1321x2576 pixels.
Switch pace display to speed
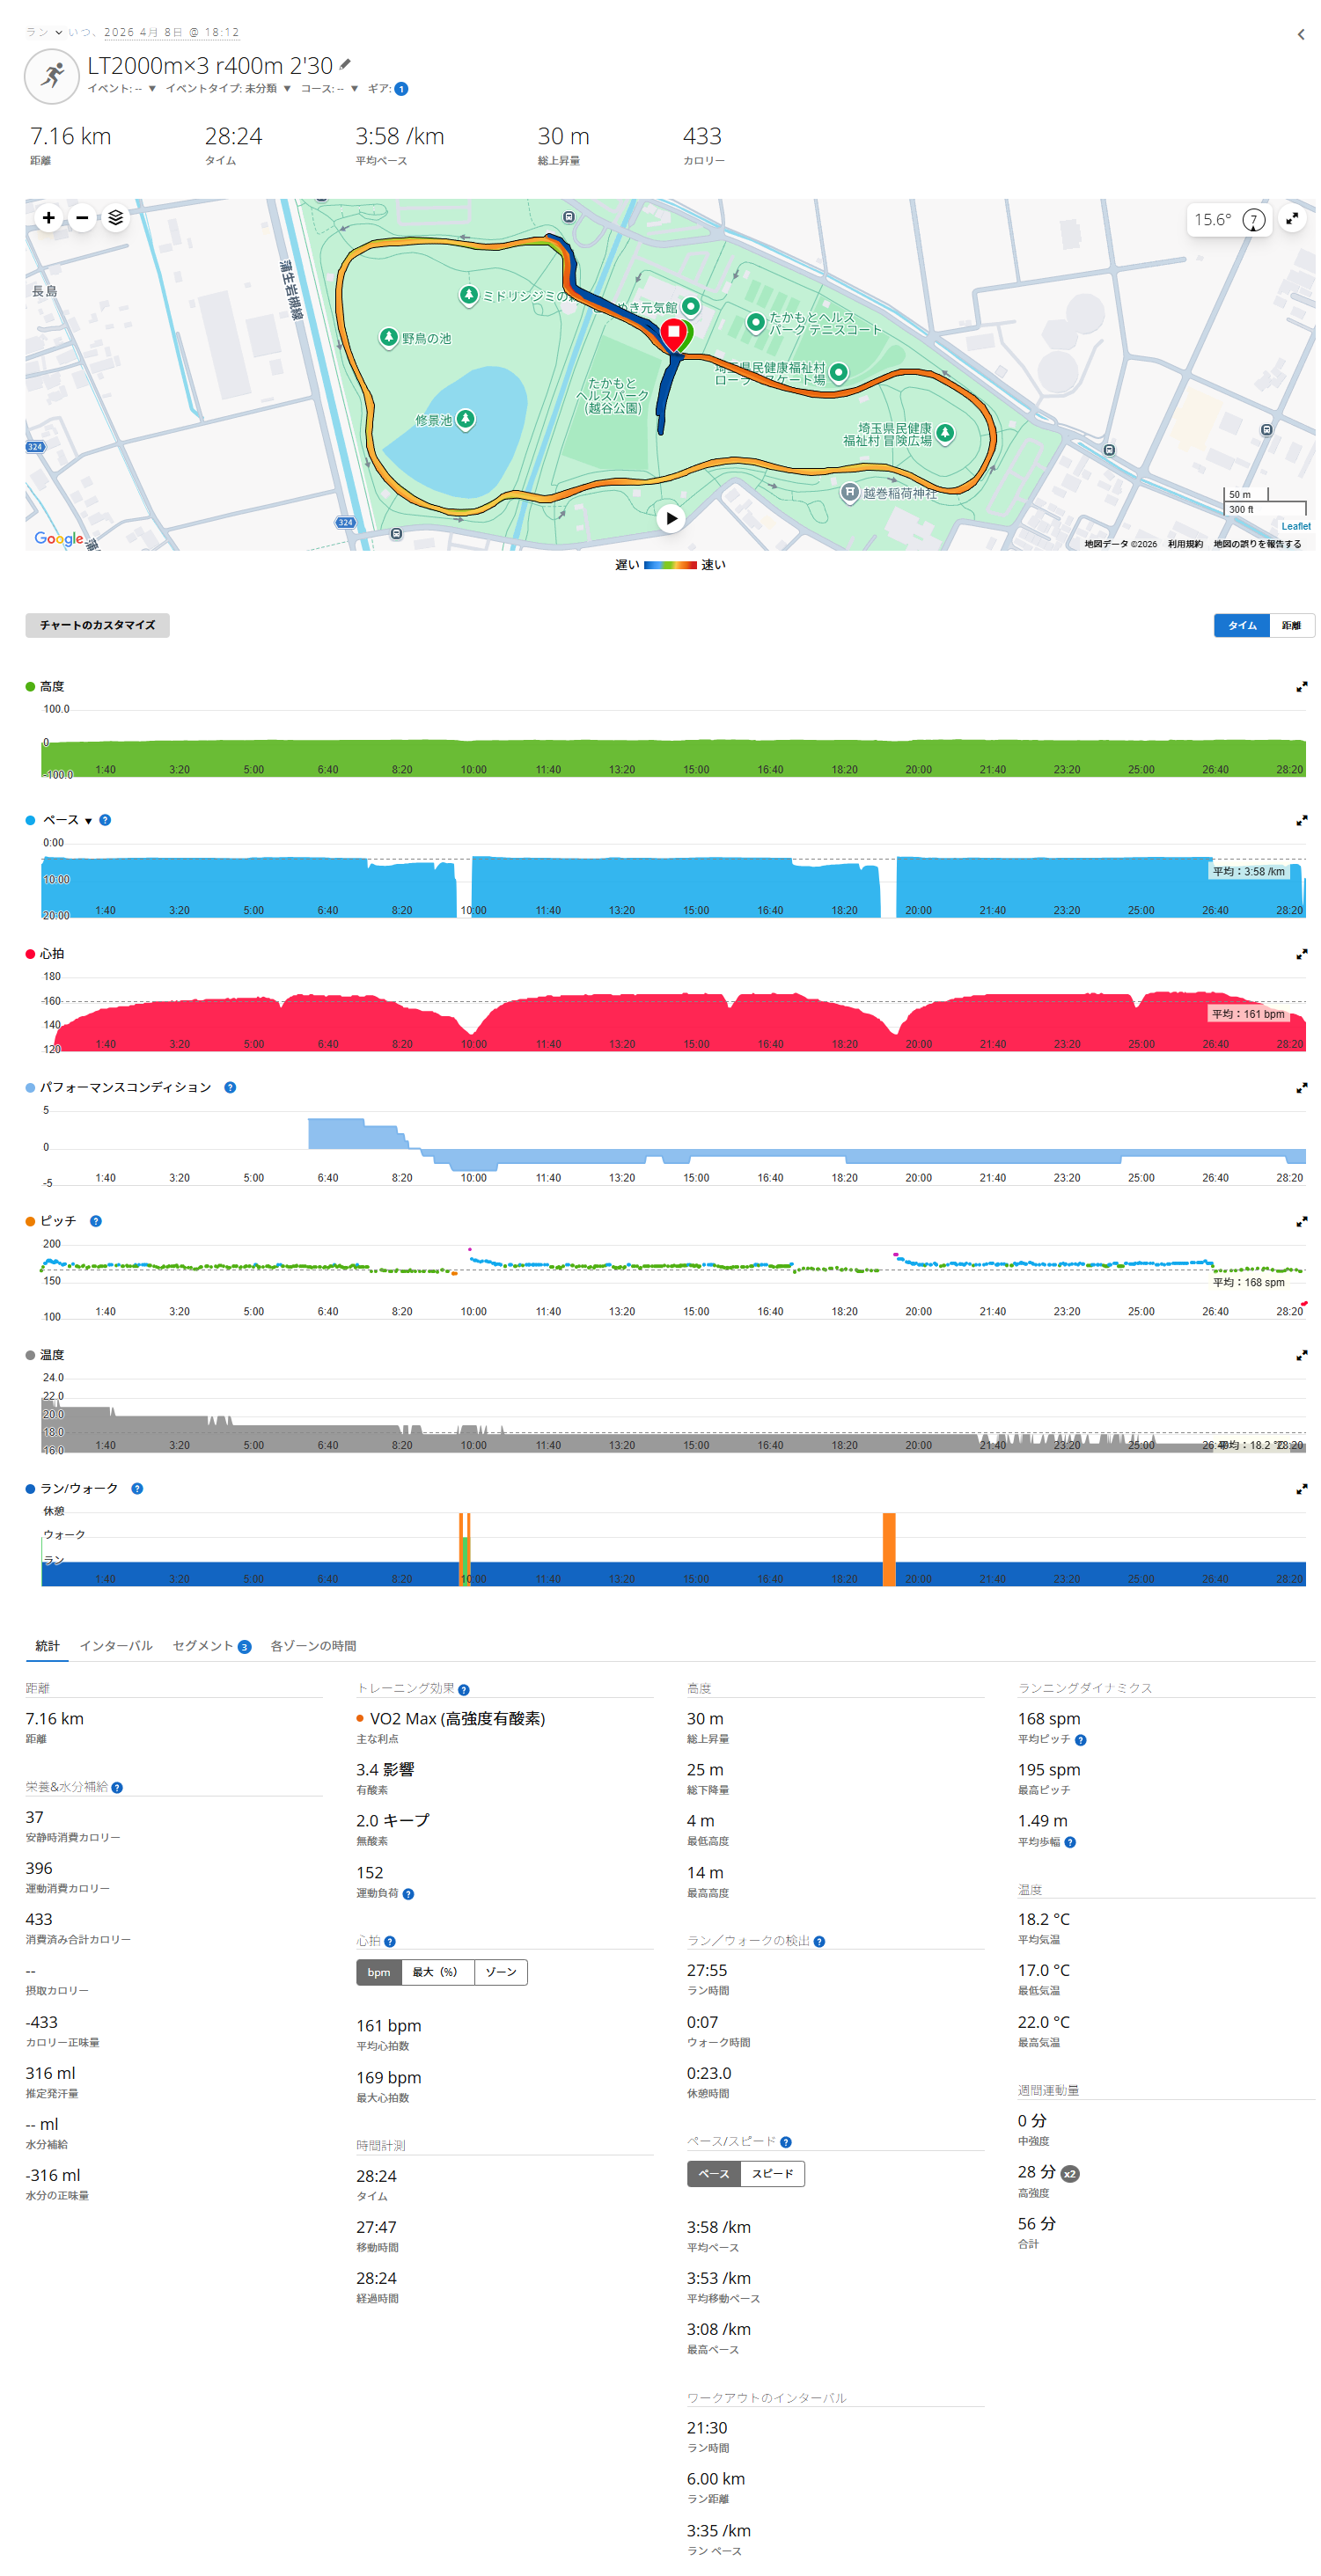(772, 2174)
